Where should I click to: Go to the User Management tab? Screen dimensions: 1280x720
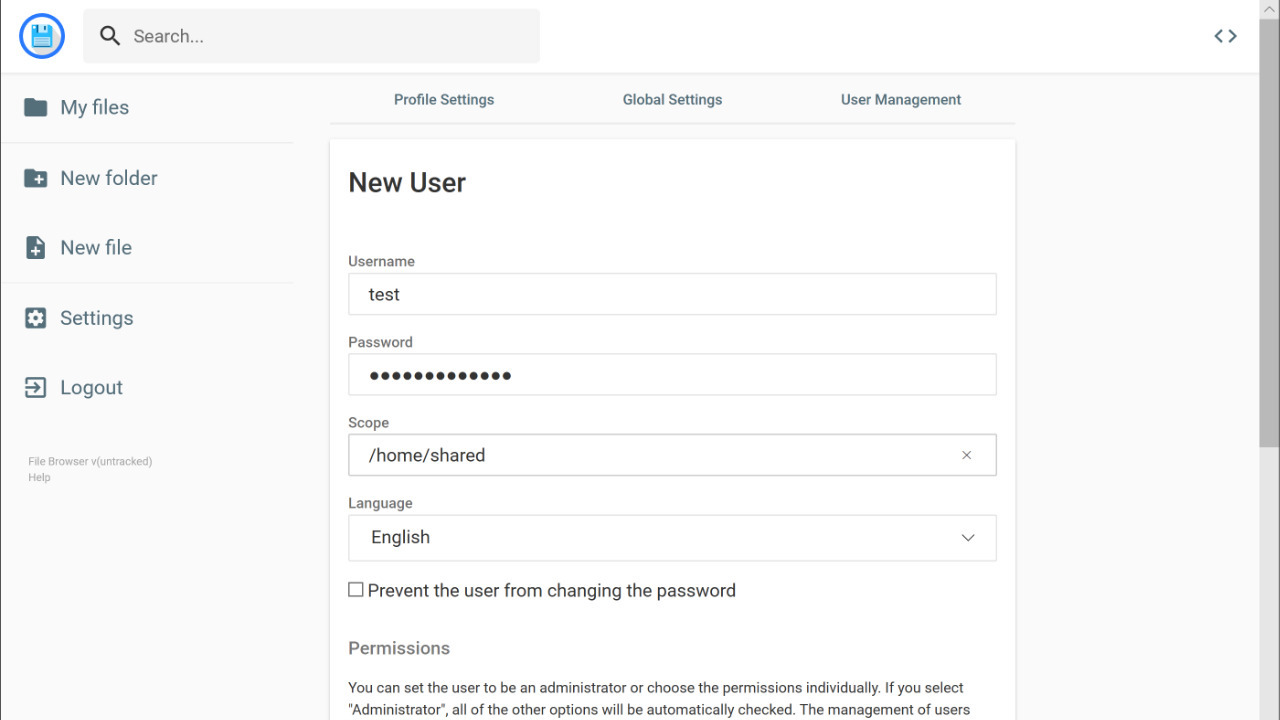tap(900, 100)
